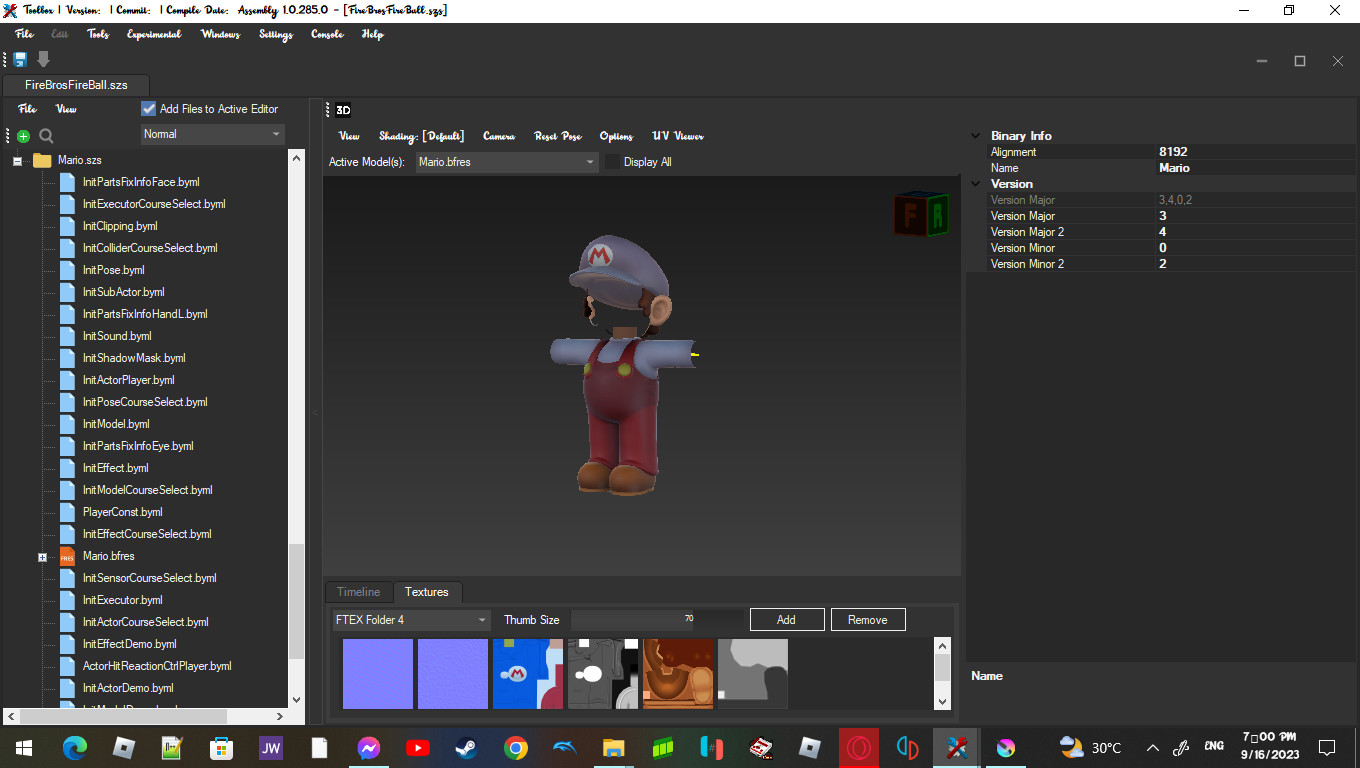Open the FTEX Folder 4 dropdown
The width and height of the screenshot is (1360, 768).
click(x=411, y=620)
